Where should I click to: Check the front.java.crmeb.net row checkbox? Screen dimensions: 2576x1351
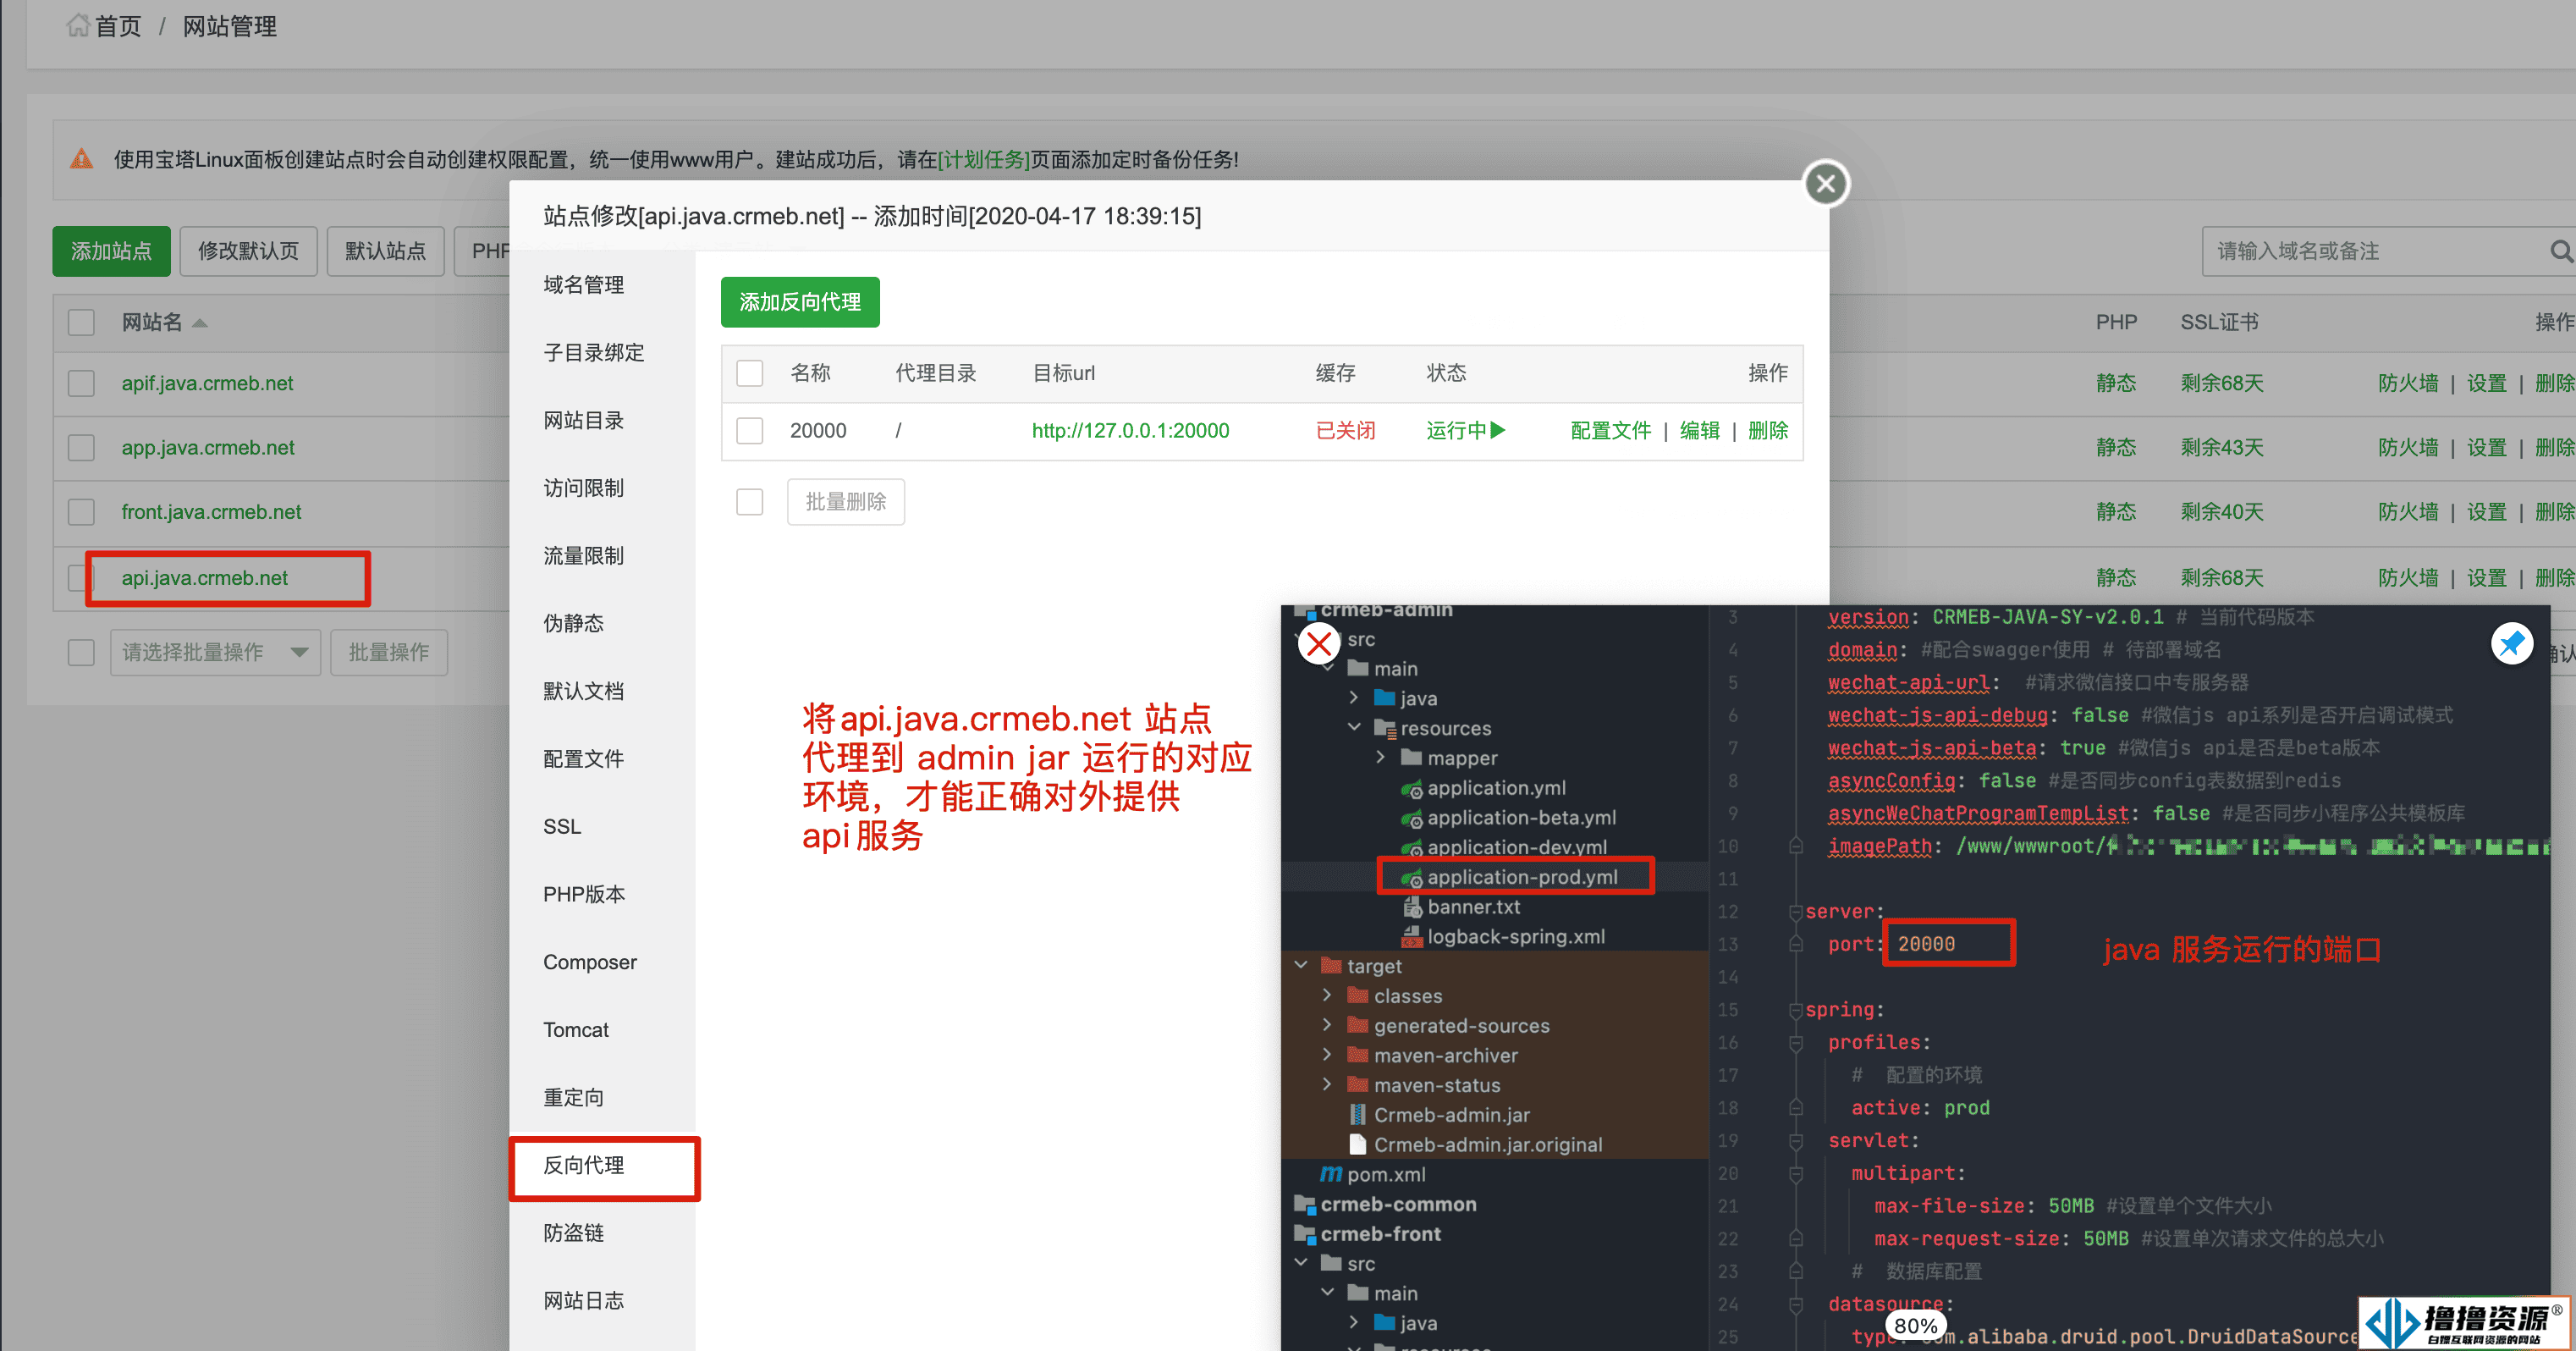(81, 512)
